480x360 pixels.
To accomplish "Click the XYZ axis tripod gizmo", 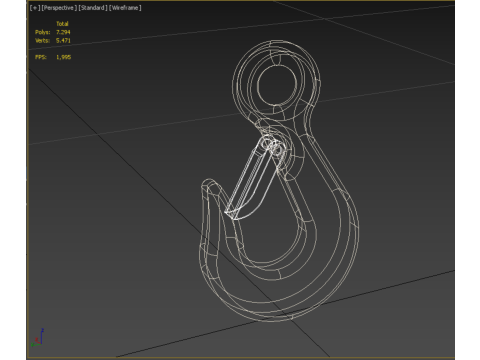I will tap(37, 337).
